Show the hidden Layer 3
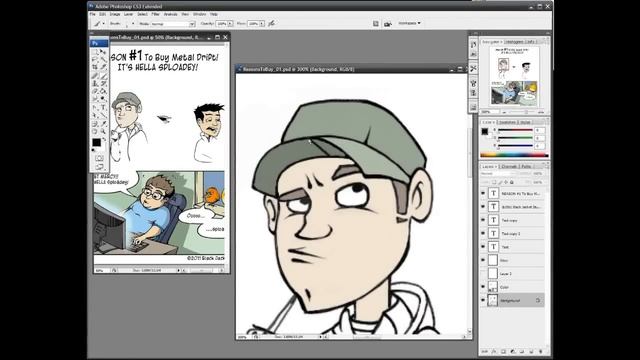The image size is (640, 360). 483,273
